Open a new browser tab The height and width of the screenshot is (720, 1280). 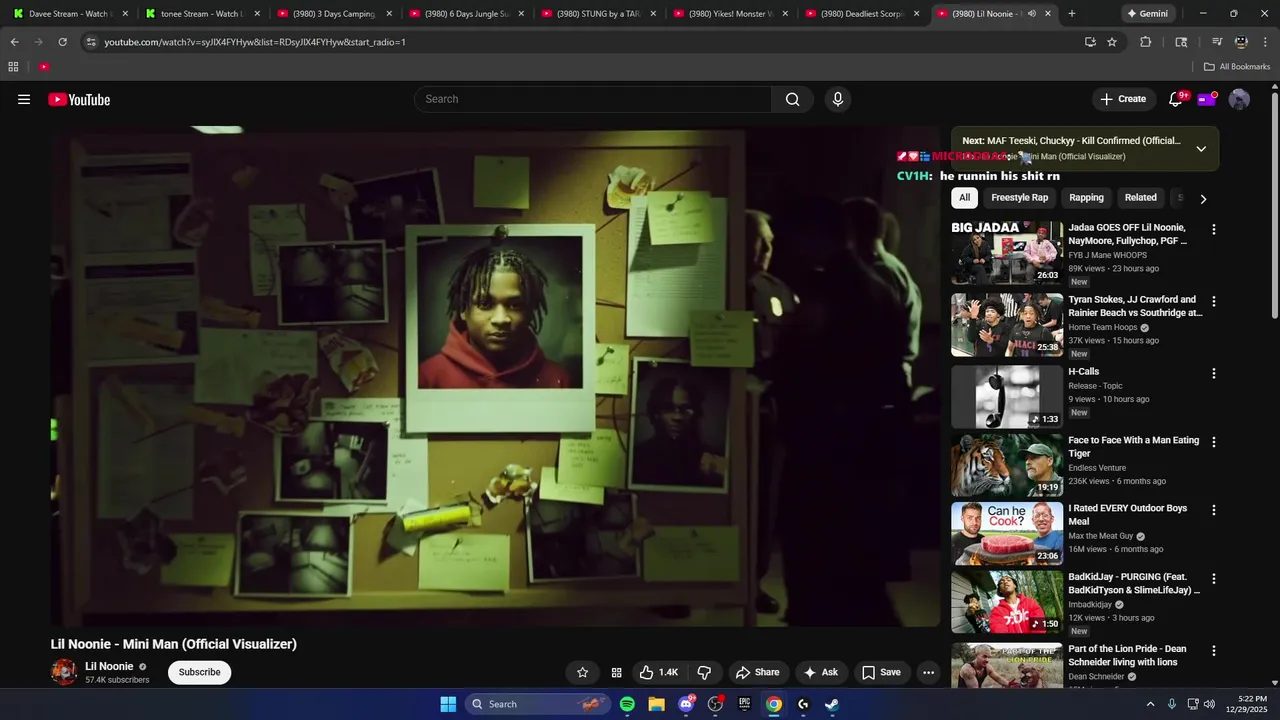1072,14
